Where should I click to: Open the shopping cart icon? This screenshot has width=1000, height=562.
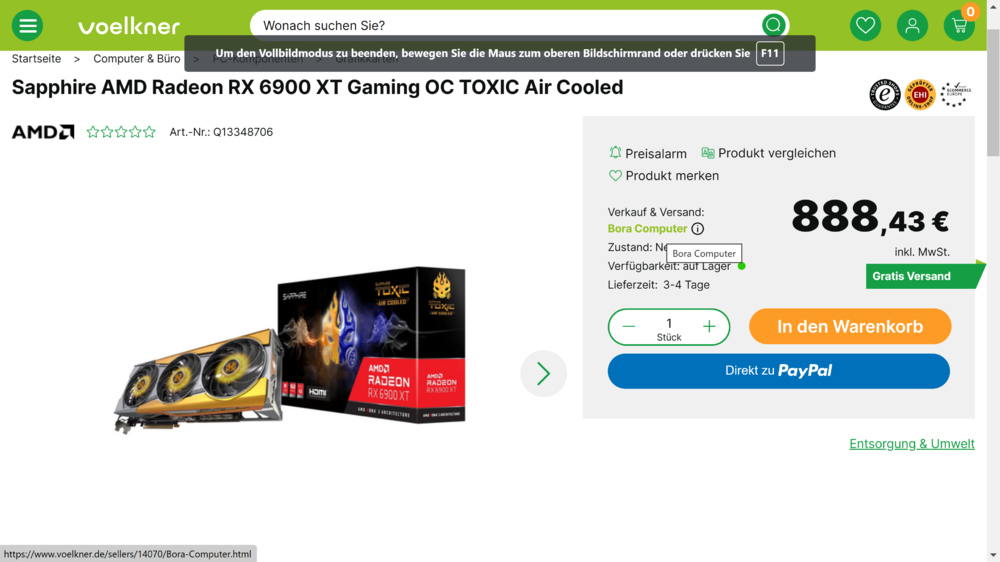click(959, 26)
